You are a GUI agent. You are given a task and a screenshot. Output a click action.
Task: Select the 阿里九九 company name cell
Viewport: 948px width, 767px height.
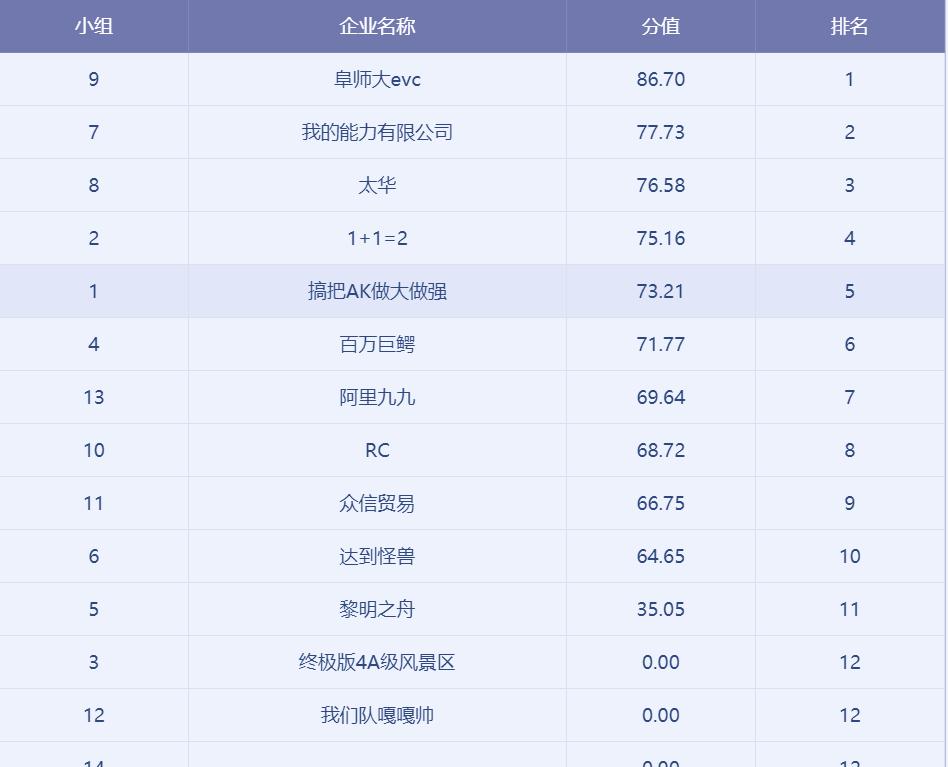point(377,397)
